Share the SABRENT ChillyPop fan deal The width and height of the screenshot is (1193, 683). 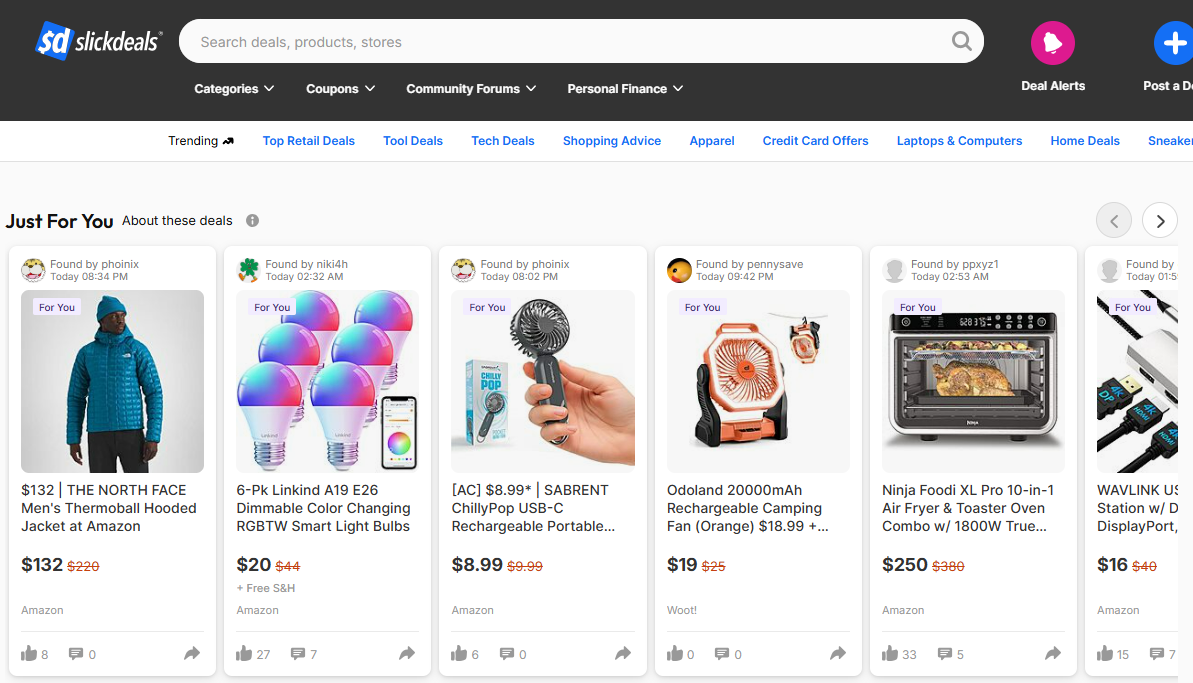[x=622, y=653]
